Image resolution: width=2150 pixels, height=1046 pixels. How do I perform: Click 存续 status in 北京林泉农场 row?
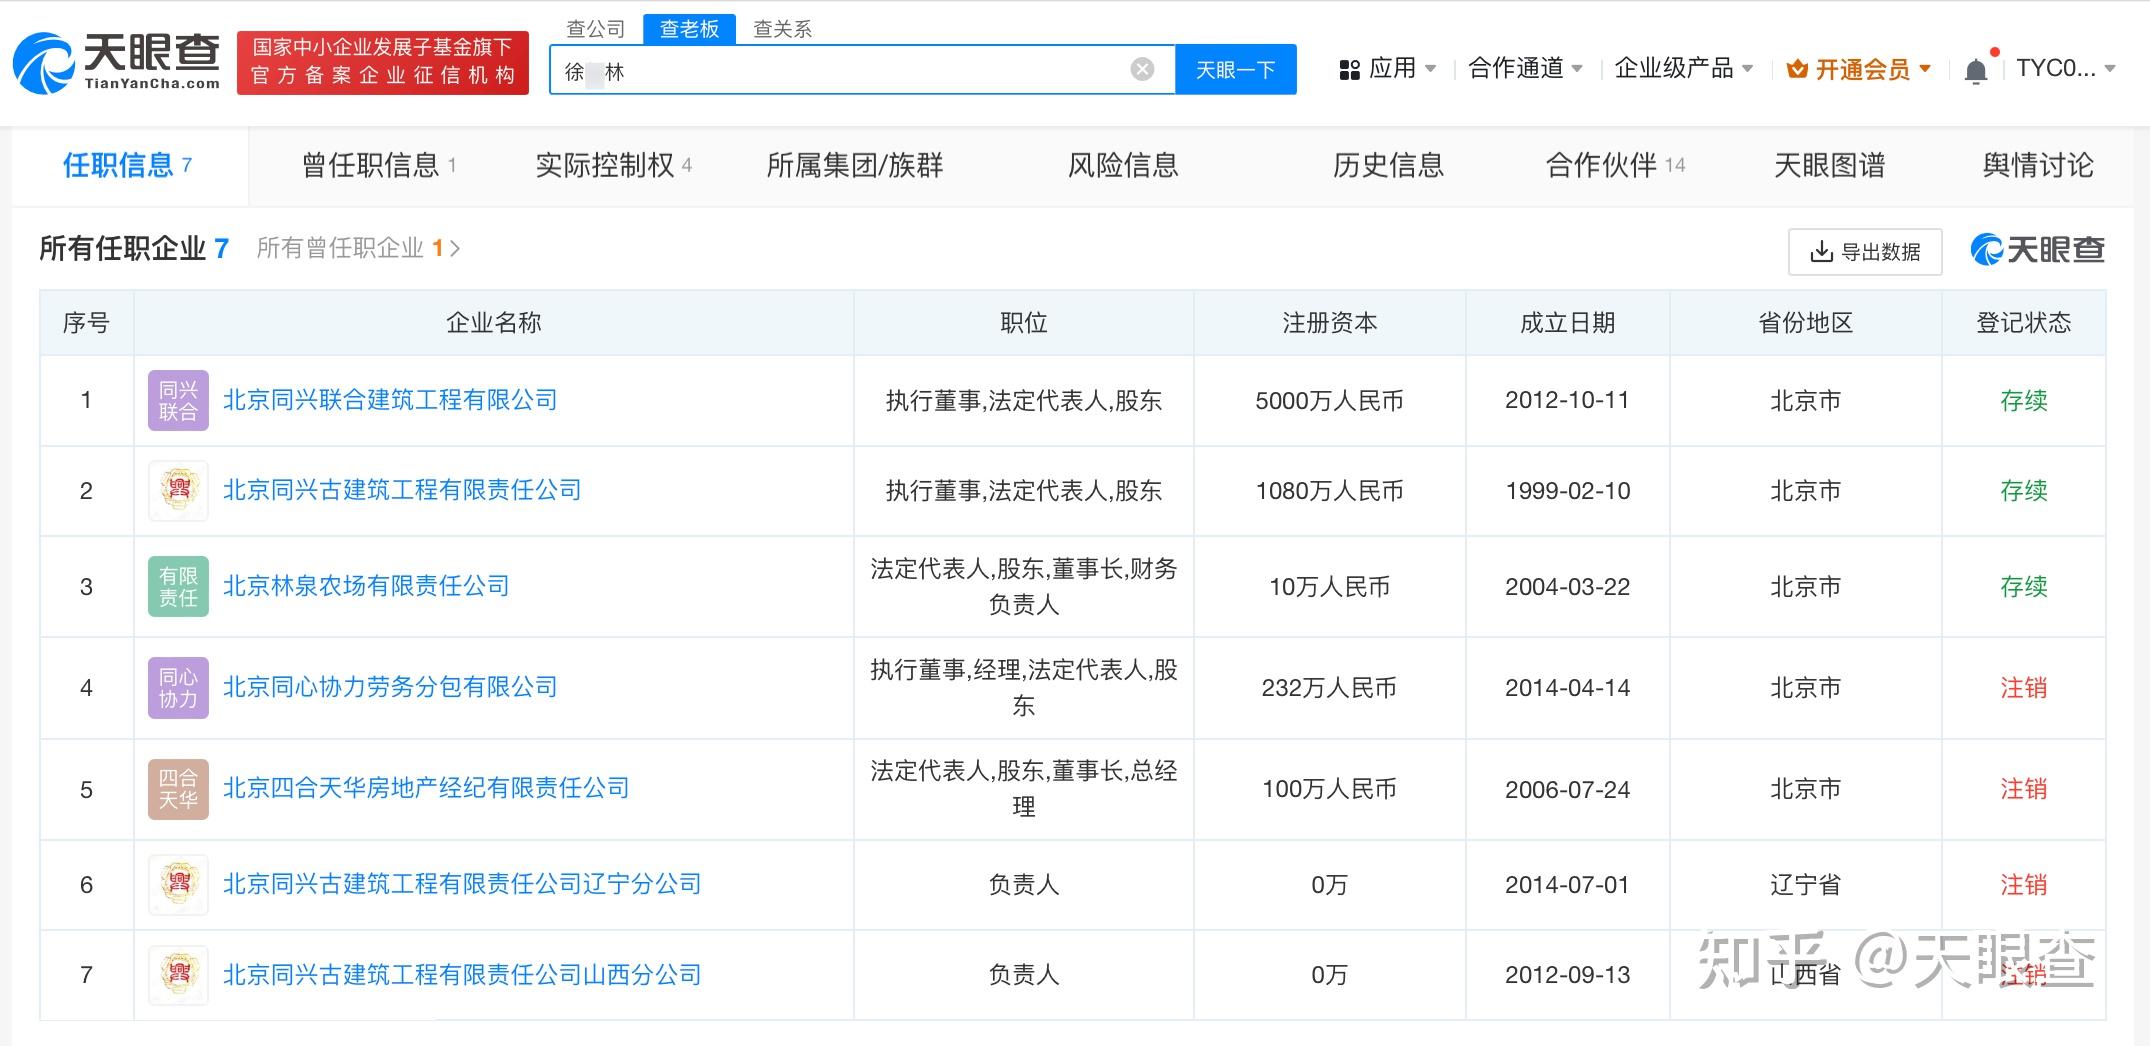2023,587
